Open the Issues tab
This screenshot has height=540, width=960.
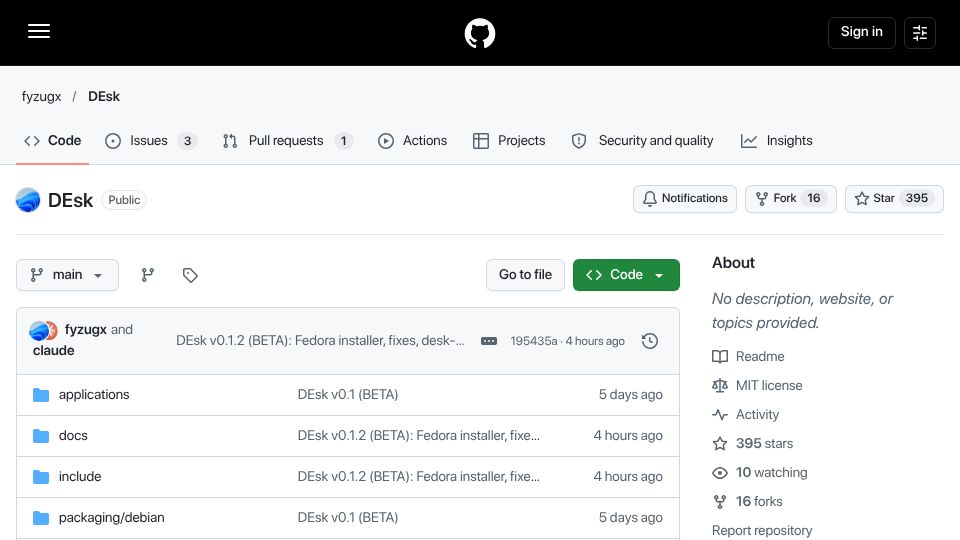[151, 141]
